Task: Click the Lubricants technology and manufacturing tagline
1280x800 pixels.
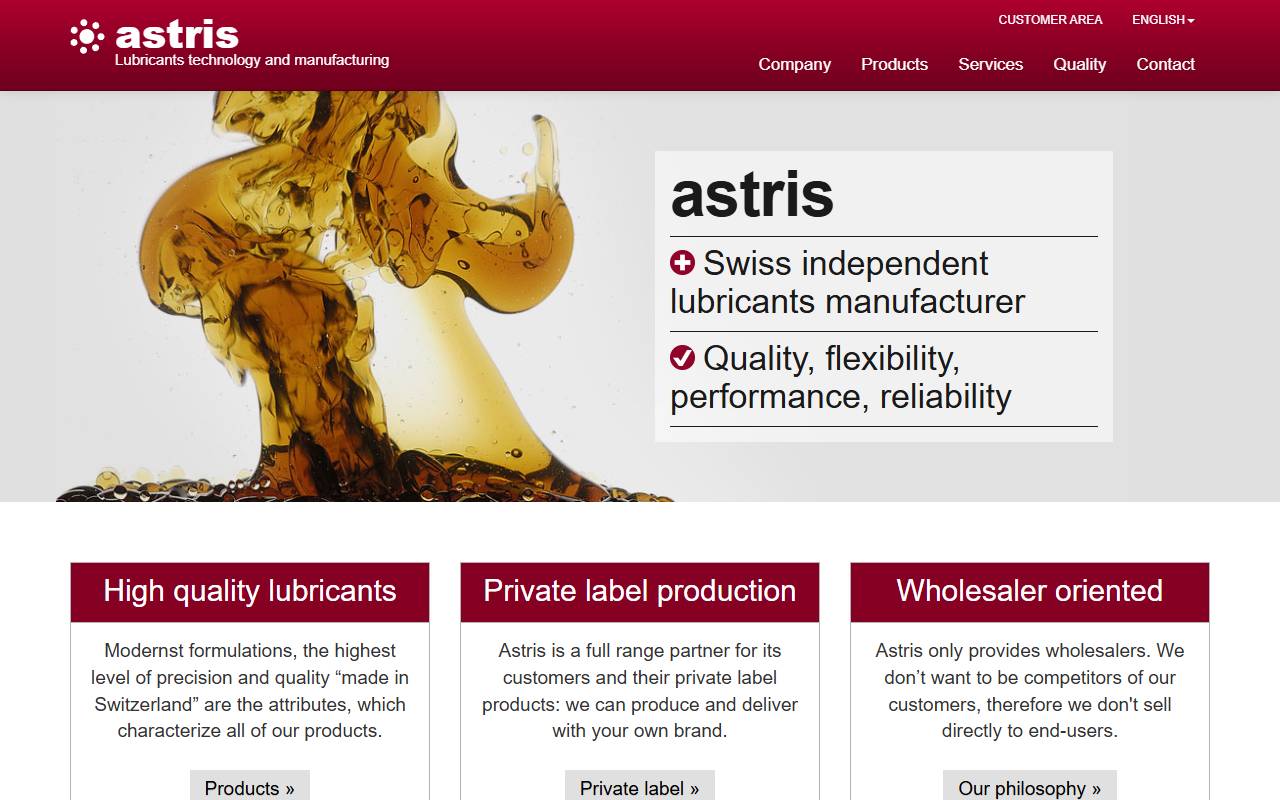Action: tap(252, 60)
